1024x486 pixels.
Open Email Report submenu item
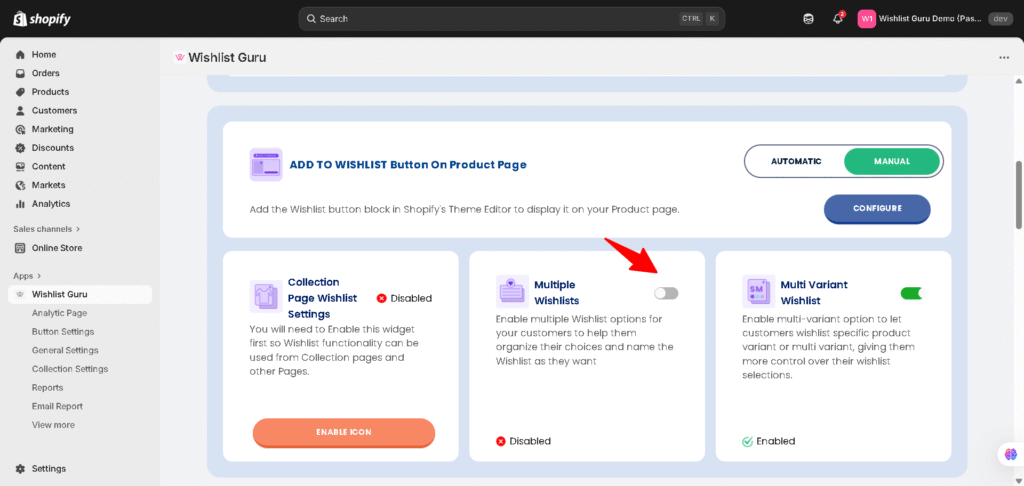click(57, 406)
